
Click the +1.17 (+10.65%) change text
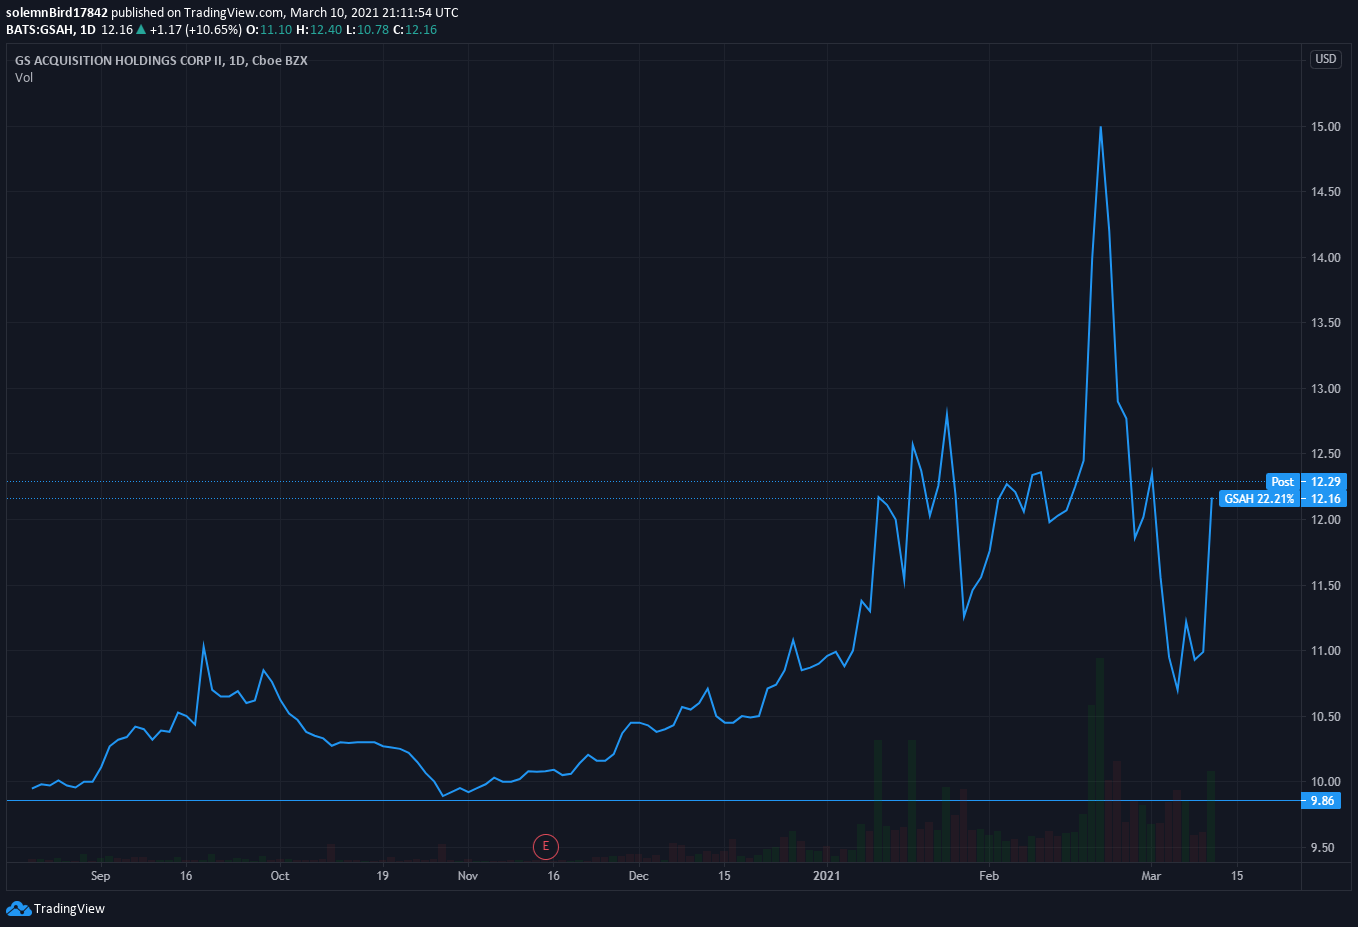click(196, 30)
